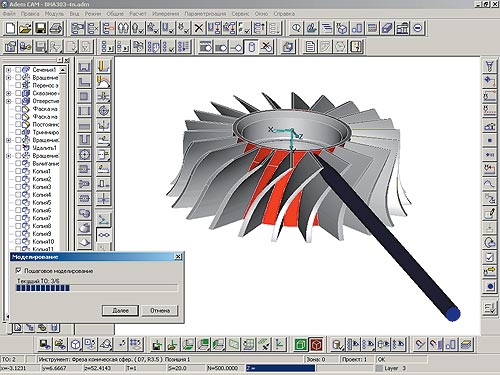500x375 pixels.
Task: Check the box next to Копия1
Action: [18, 171]
